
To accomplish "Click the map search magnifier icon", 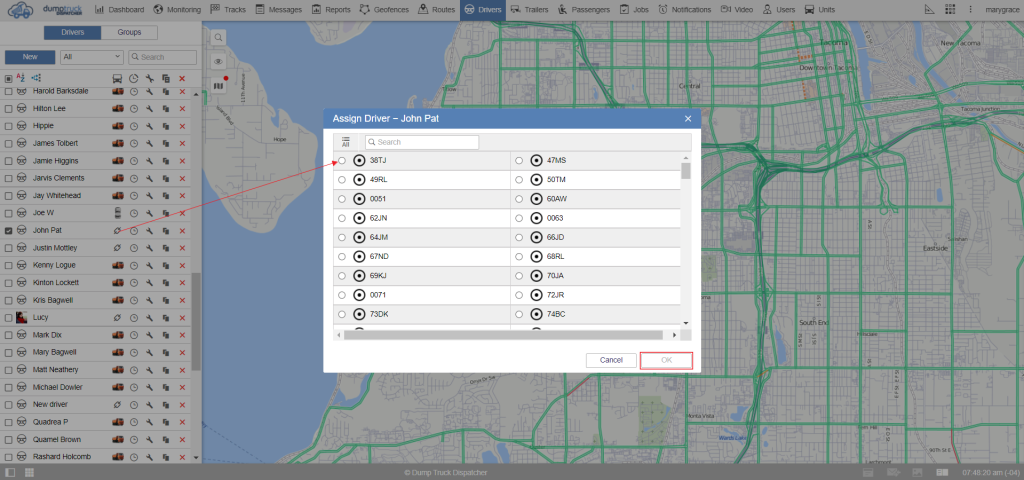I will coord(218,37).
